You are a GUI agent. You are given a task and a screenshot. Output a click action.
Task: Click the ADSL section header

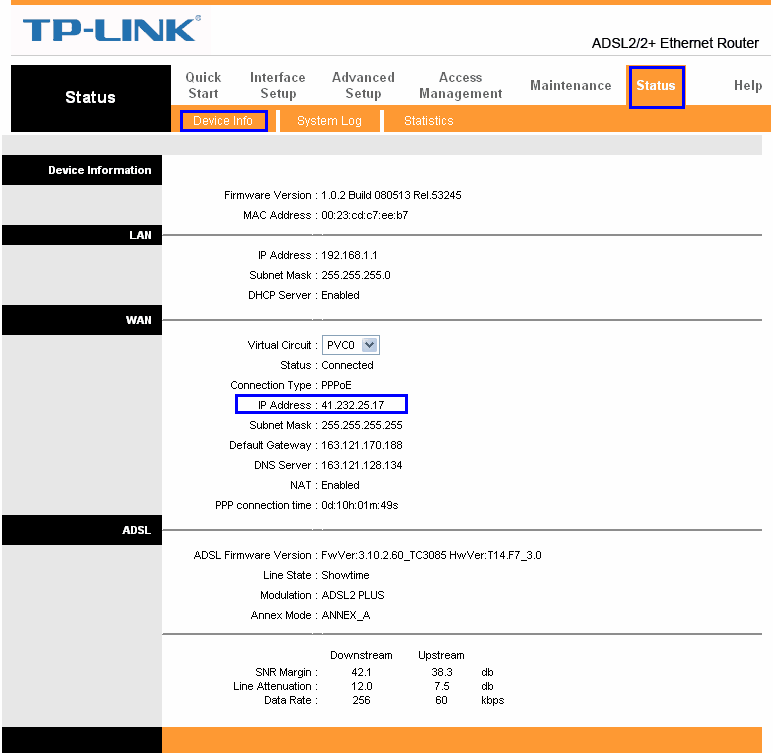(82, 530)
